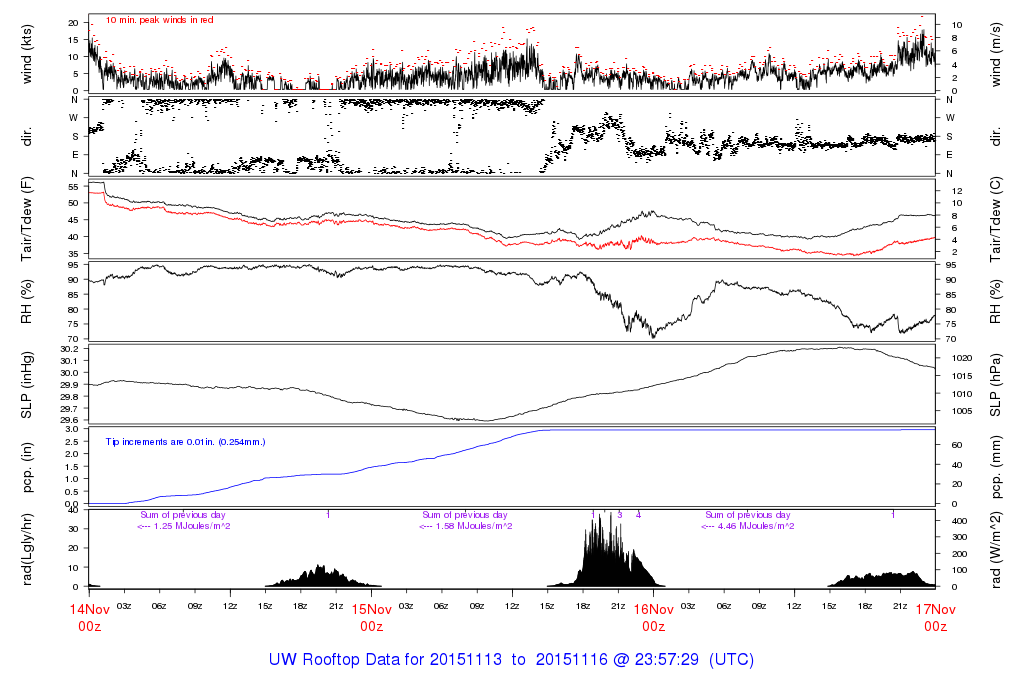
Task: Click the '12' tick on Tair/Tdew (C) axis
Action: 957,191
